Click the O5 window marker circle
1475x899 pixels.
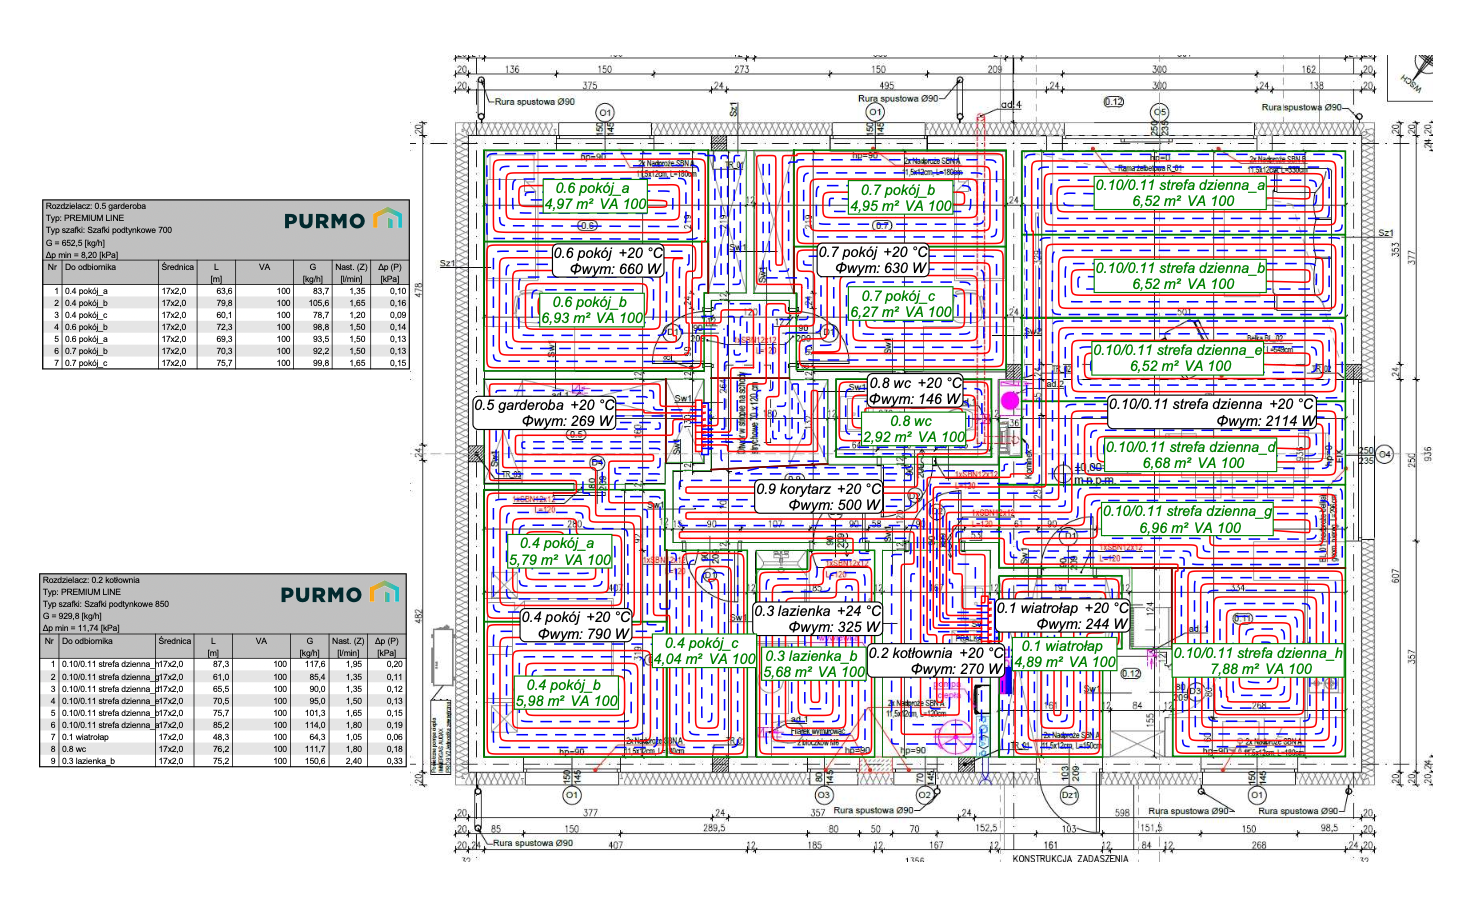click(1159, 112)
